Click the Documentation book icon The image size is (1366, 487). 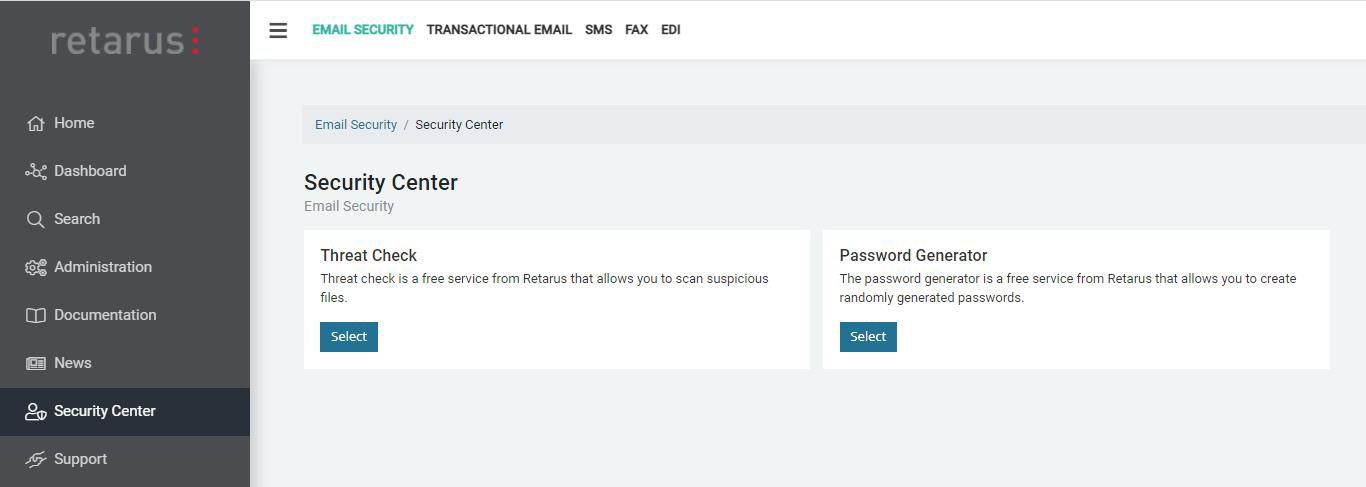point(36,315)
